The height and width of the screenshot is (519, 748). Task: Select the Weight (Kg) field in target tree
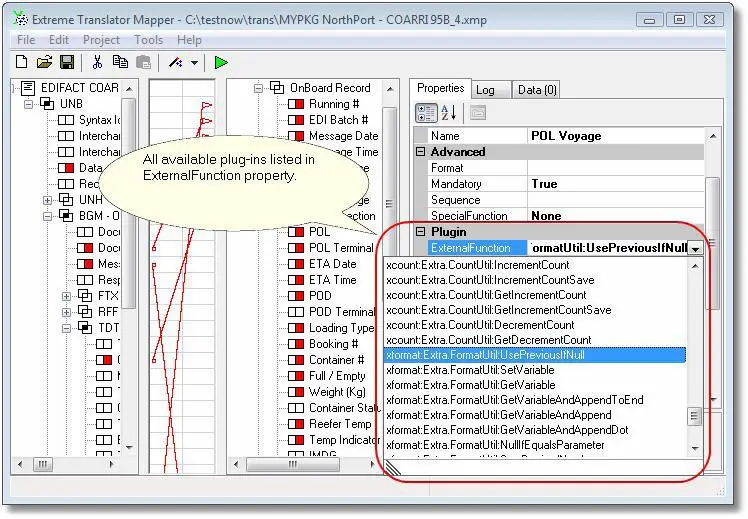click(x=337, y=392)
